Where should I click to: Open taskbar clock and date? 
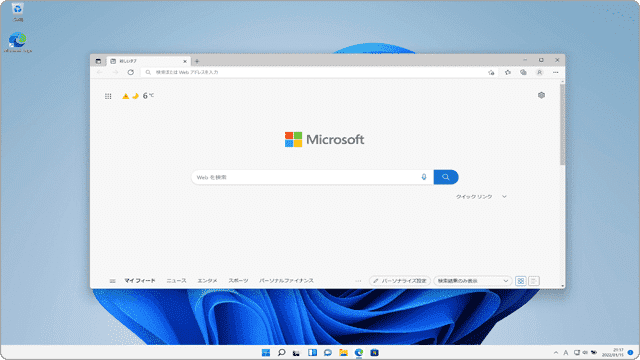pyautogui.click(x=613, y=353)
